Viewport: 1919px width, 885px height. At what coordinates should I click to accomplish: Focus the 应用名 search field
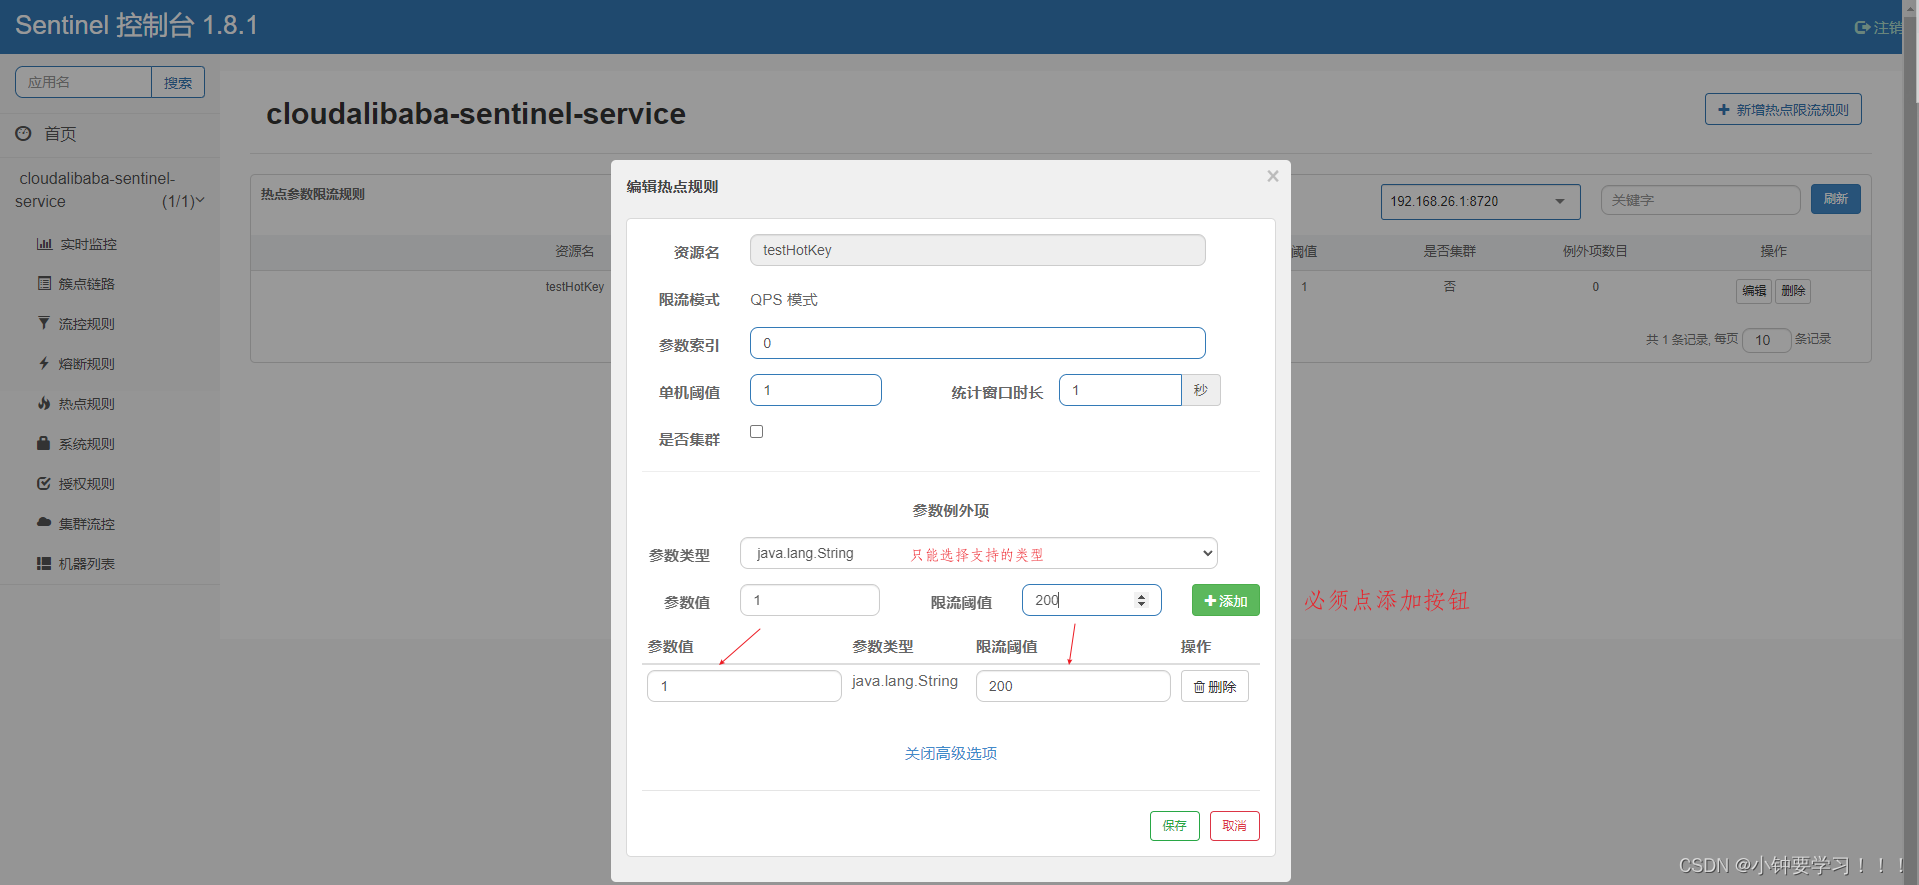[x=84, y=82]
